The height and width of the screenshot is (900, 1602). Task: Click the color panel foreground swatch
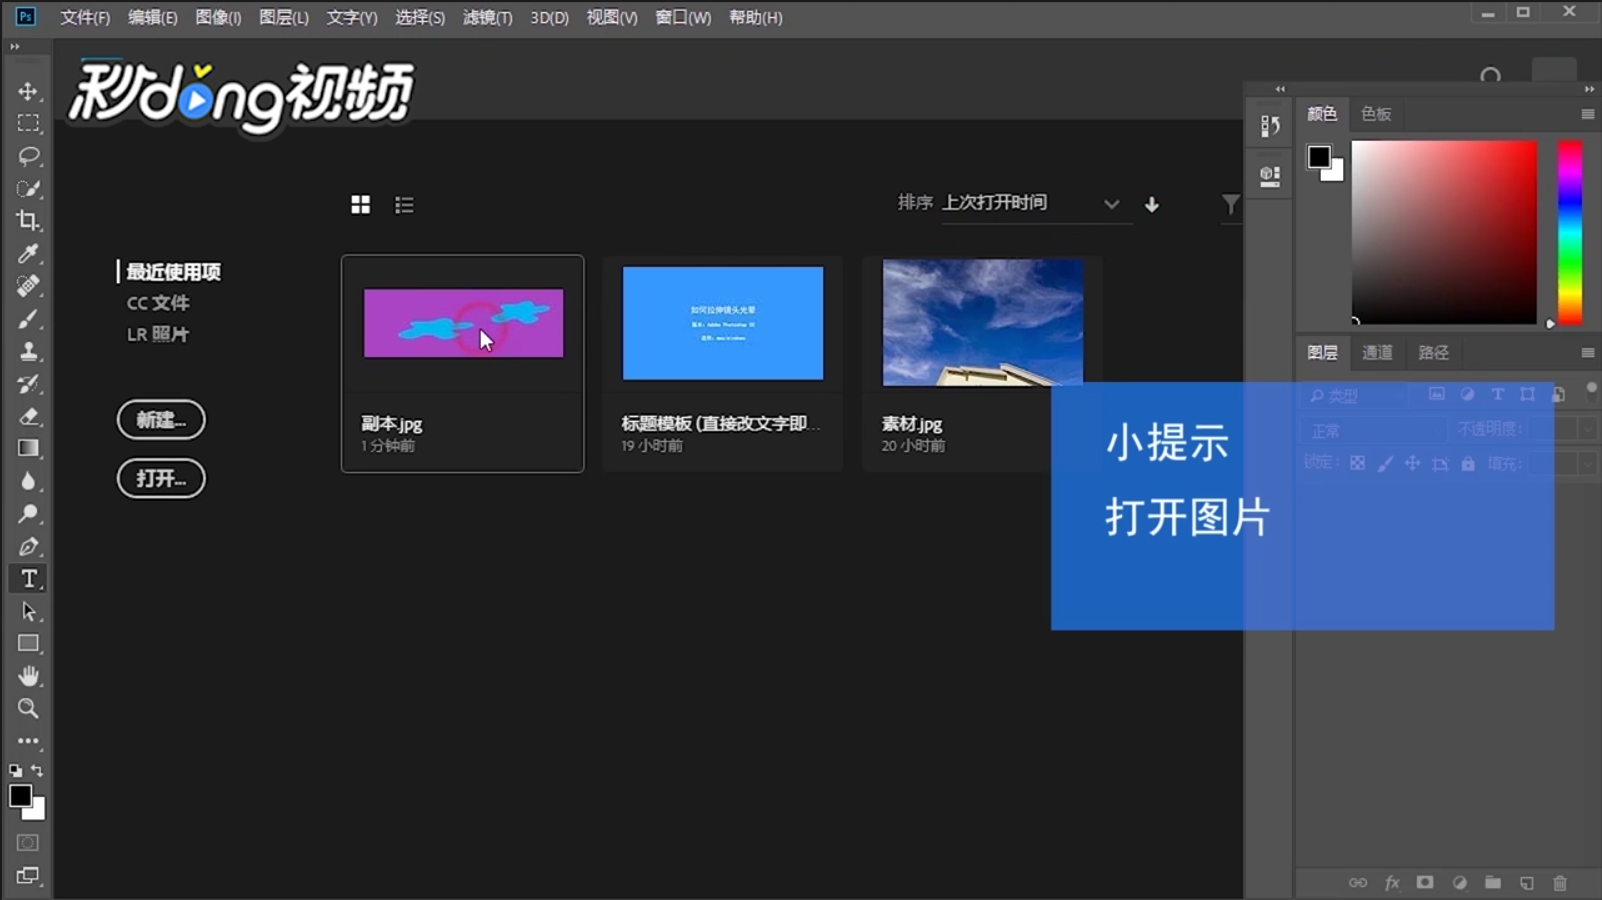coord(1319,157)
